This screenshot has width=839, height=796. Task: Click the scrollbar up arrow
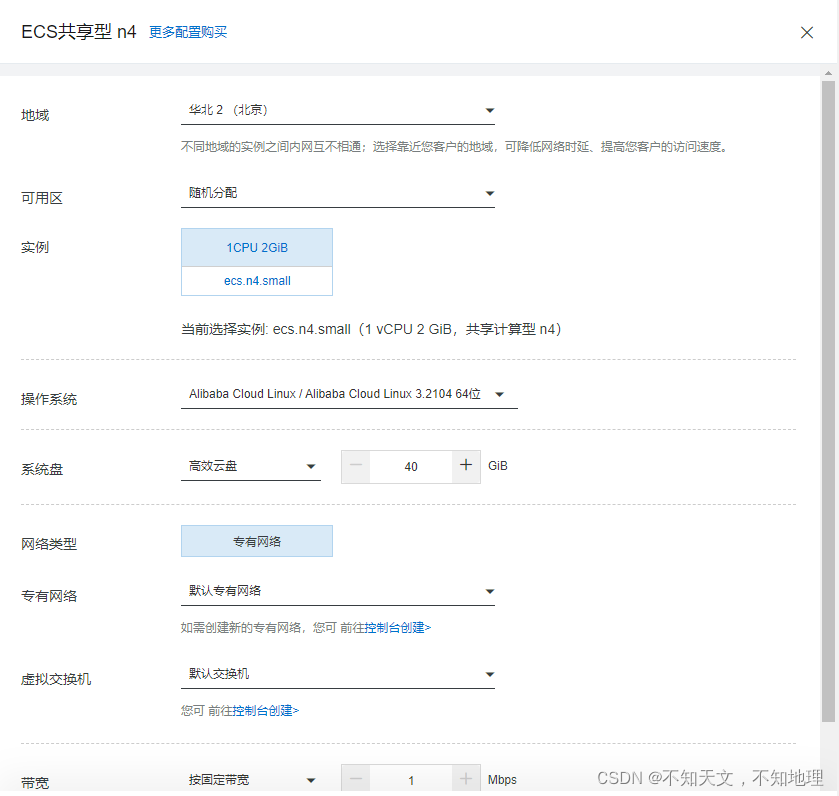828,73
